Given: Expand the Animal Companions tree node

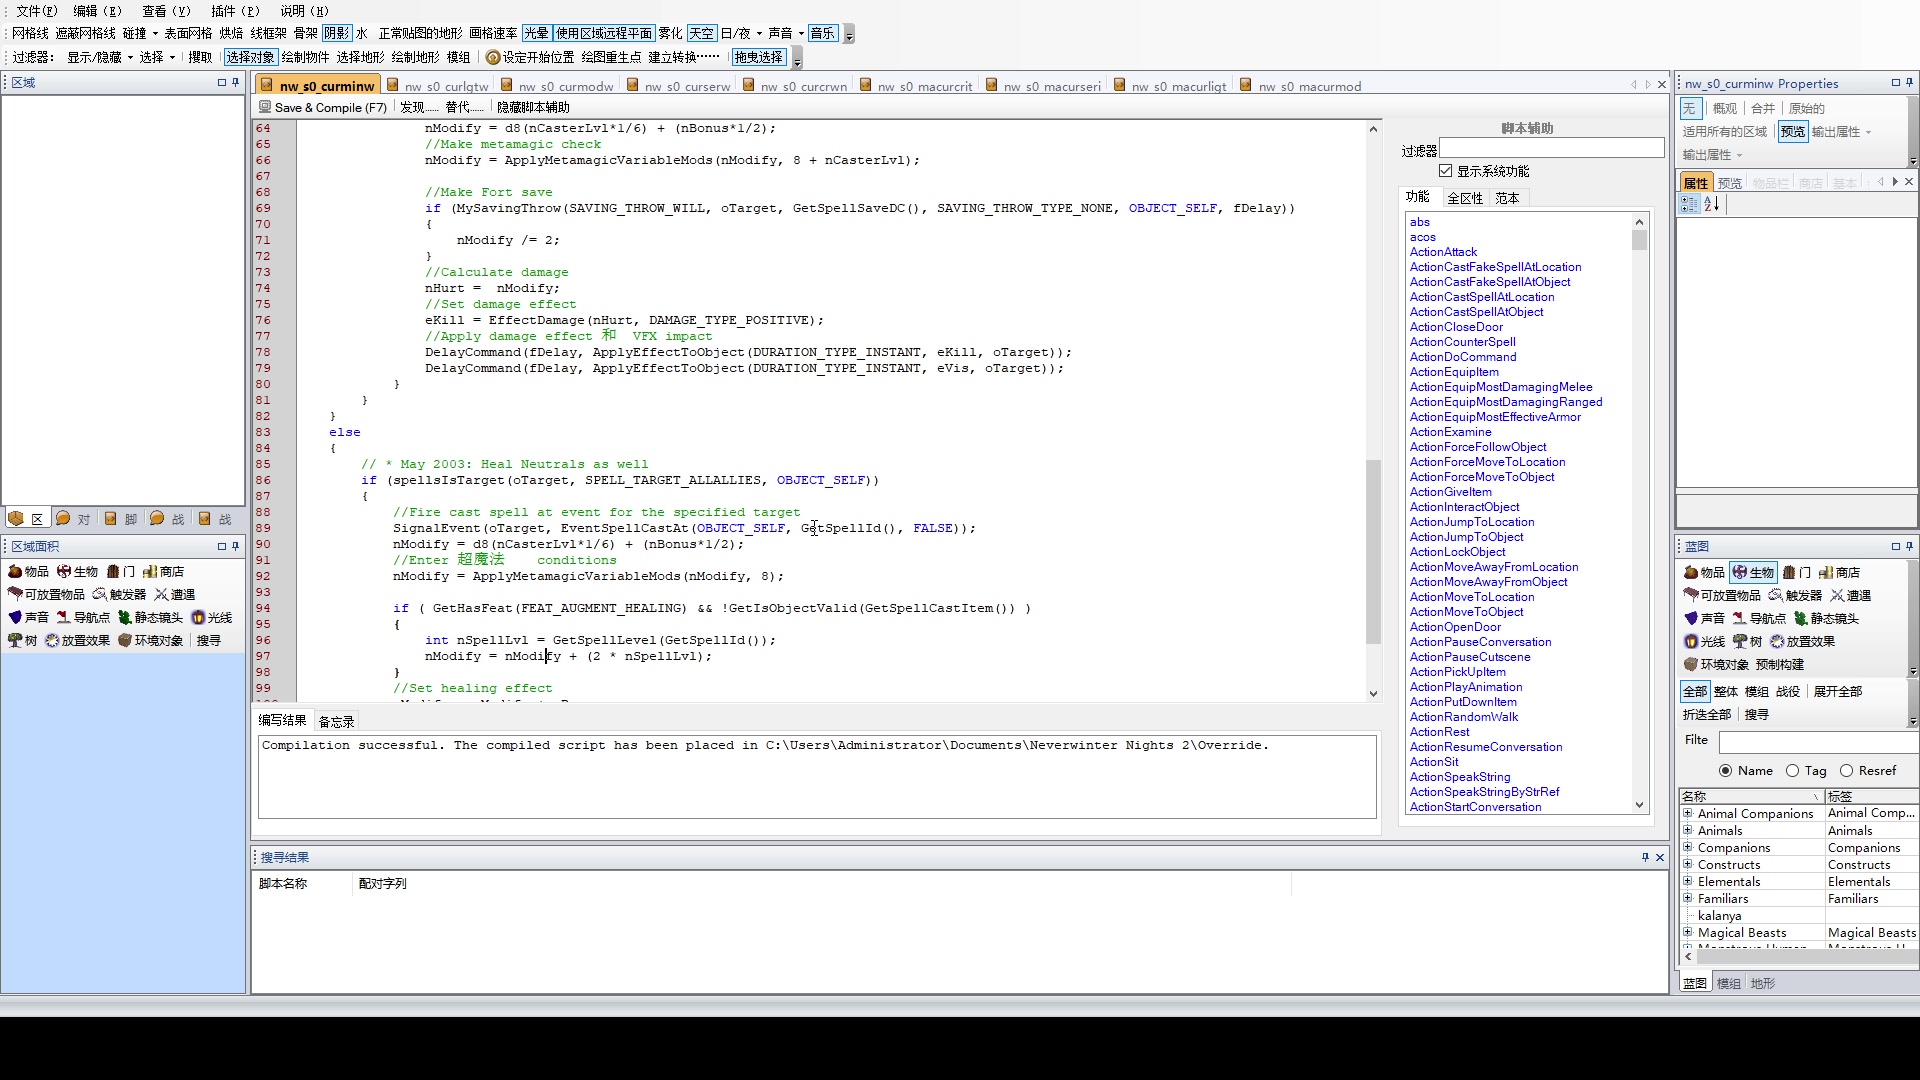Looking at the screenshot, I should click(x=1687, y=813).
